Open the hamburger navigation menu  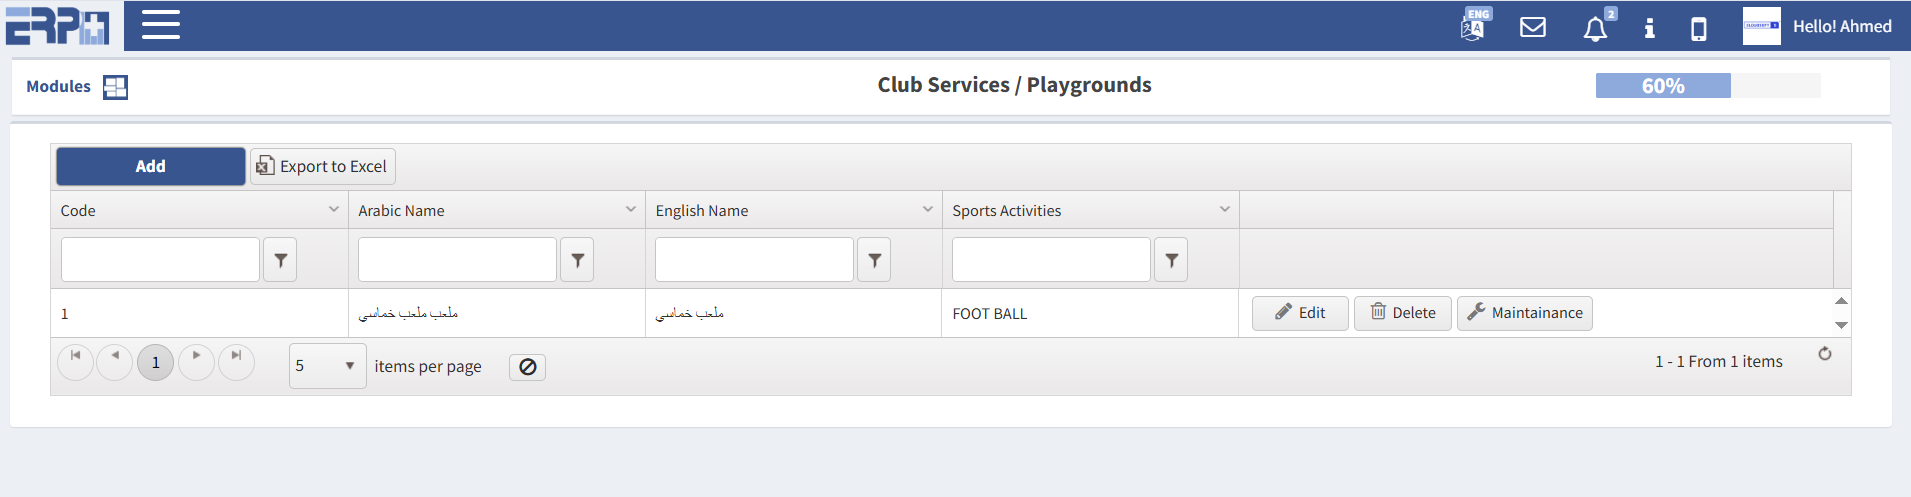pyautogui.click(x=160, y=25)
